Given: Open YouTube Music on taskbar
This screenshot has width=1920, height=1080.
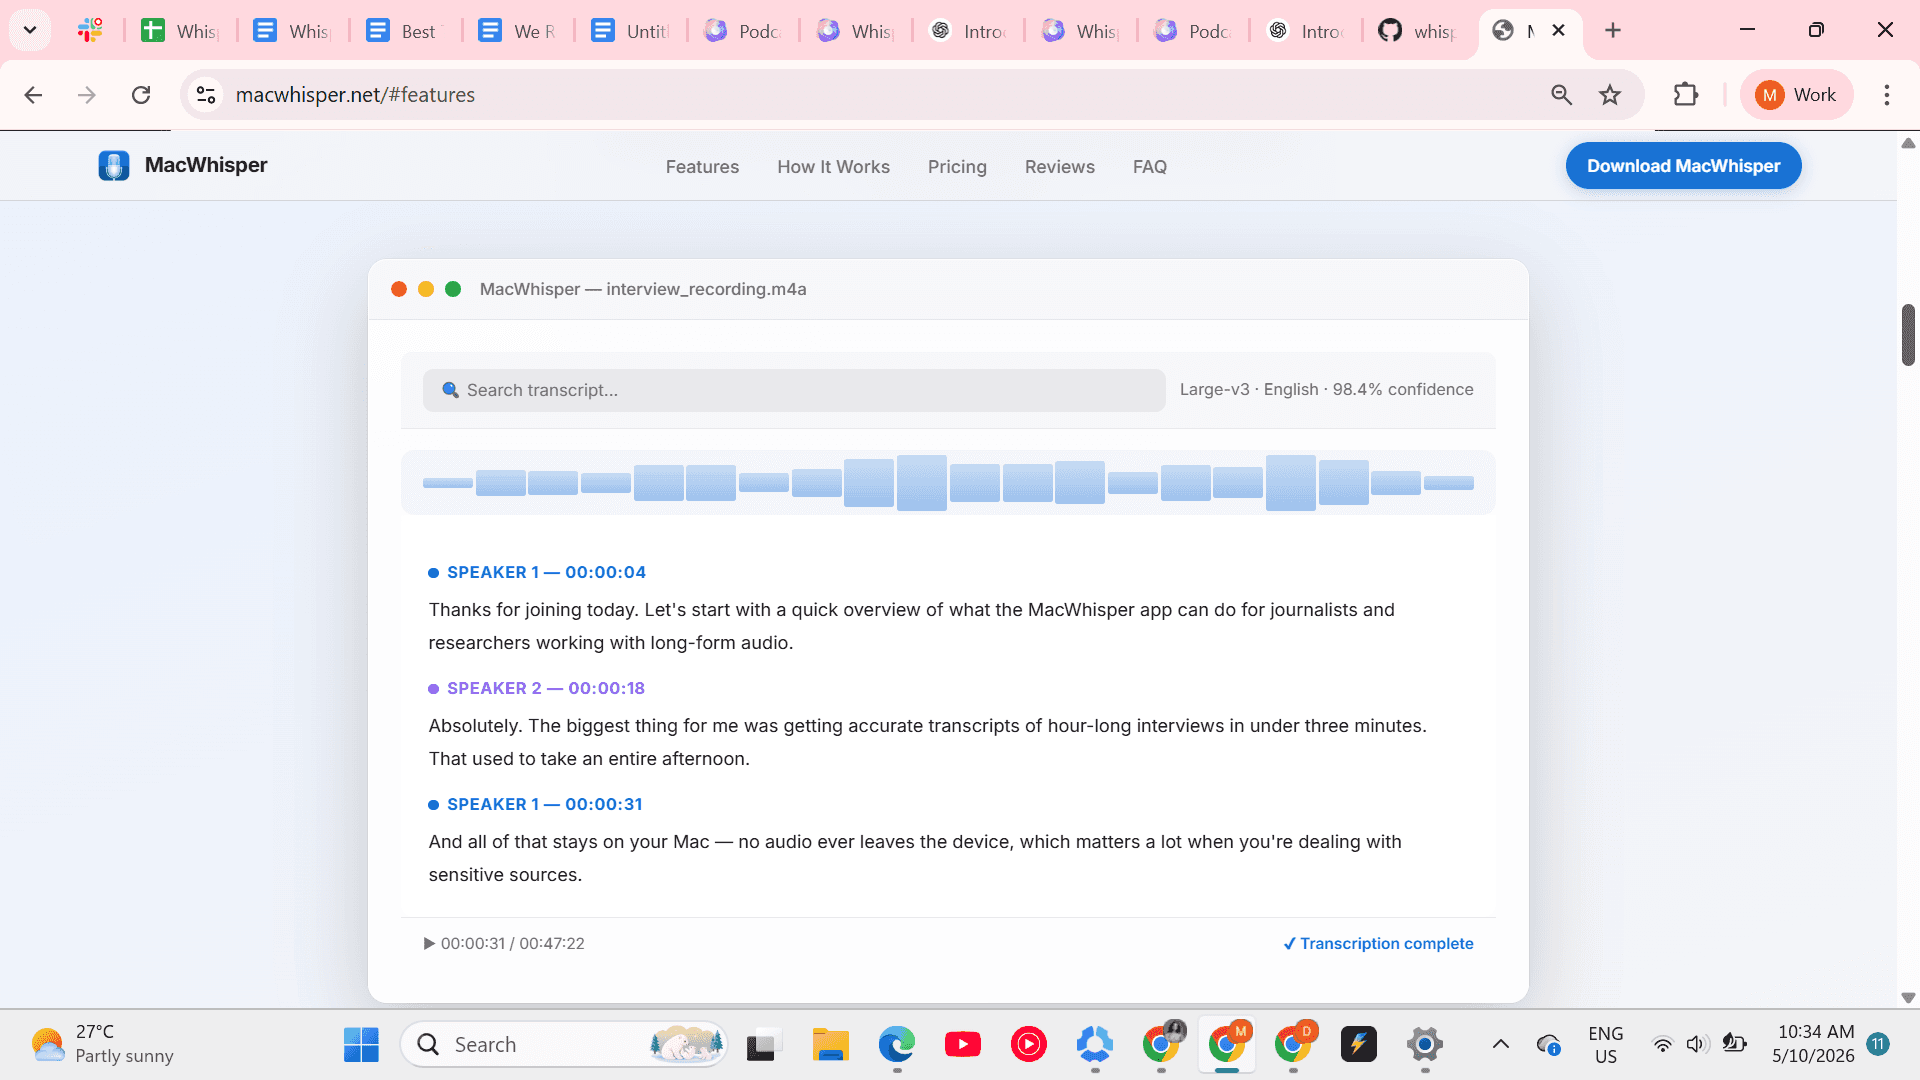Looking at the screenshot, I should coord(1028,1045).
